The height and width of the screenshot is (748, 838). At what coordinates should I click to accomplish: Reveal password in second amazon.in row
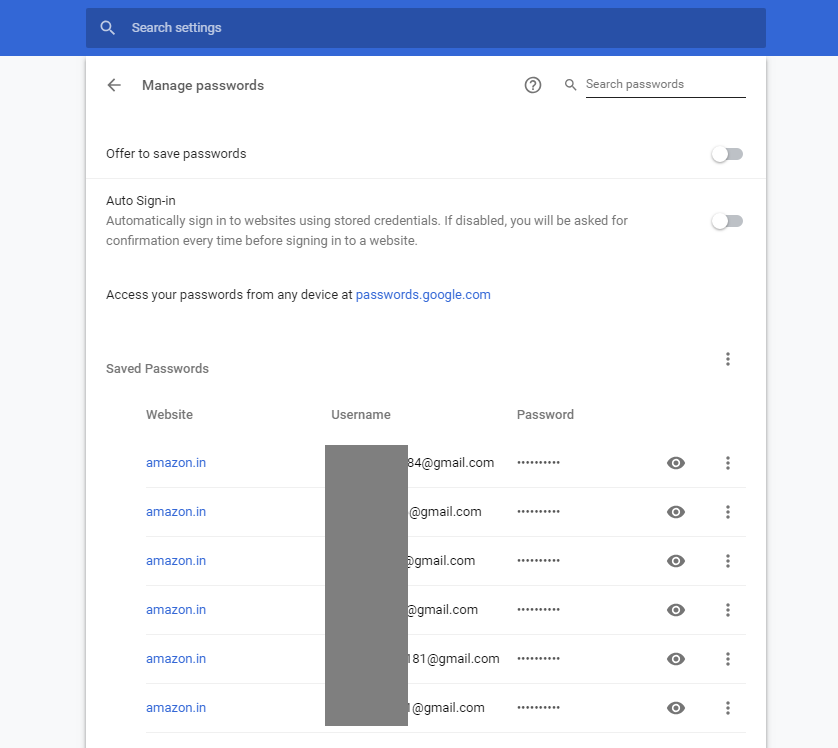point(676,512)
